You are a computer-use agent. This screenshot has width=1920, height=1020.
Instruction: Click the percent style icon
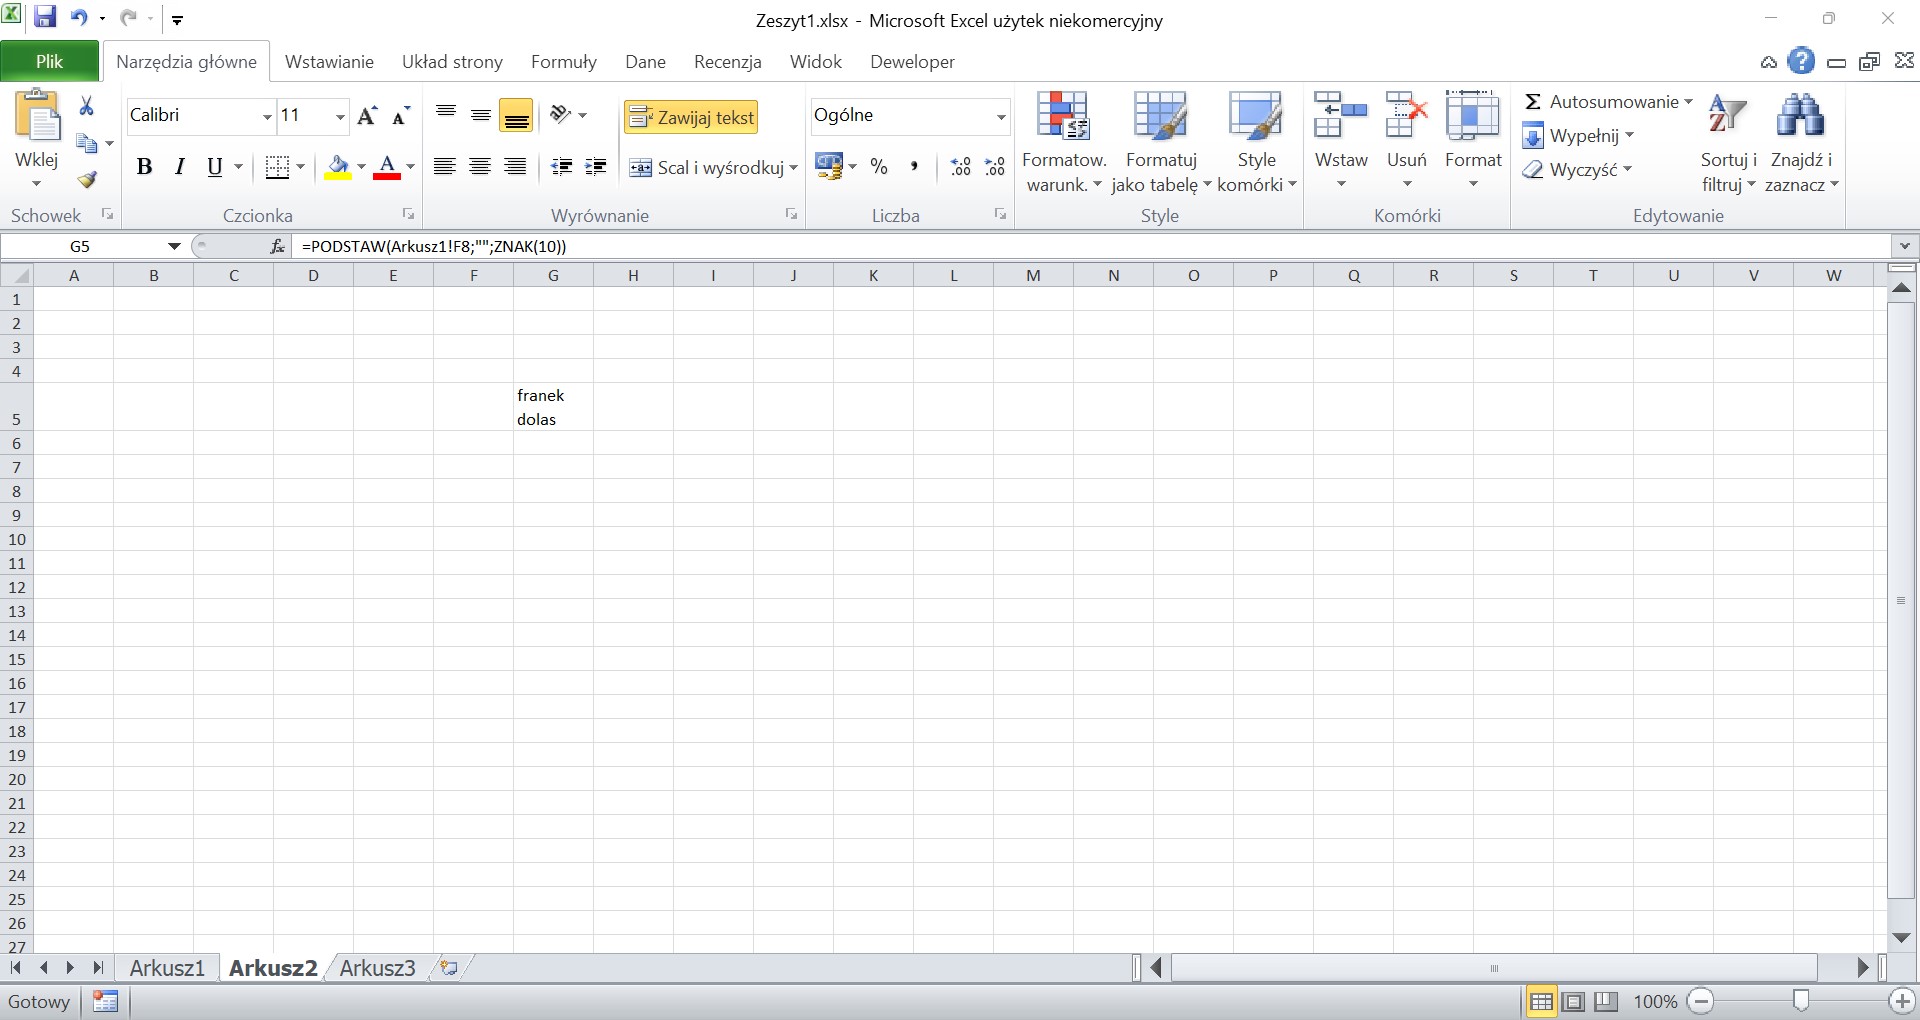point(879,167)
